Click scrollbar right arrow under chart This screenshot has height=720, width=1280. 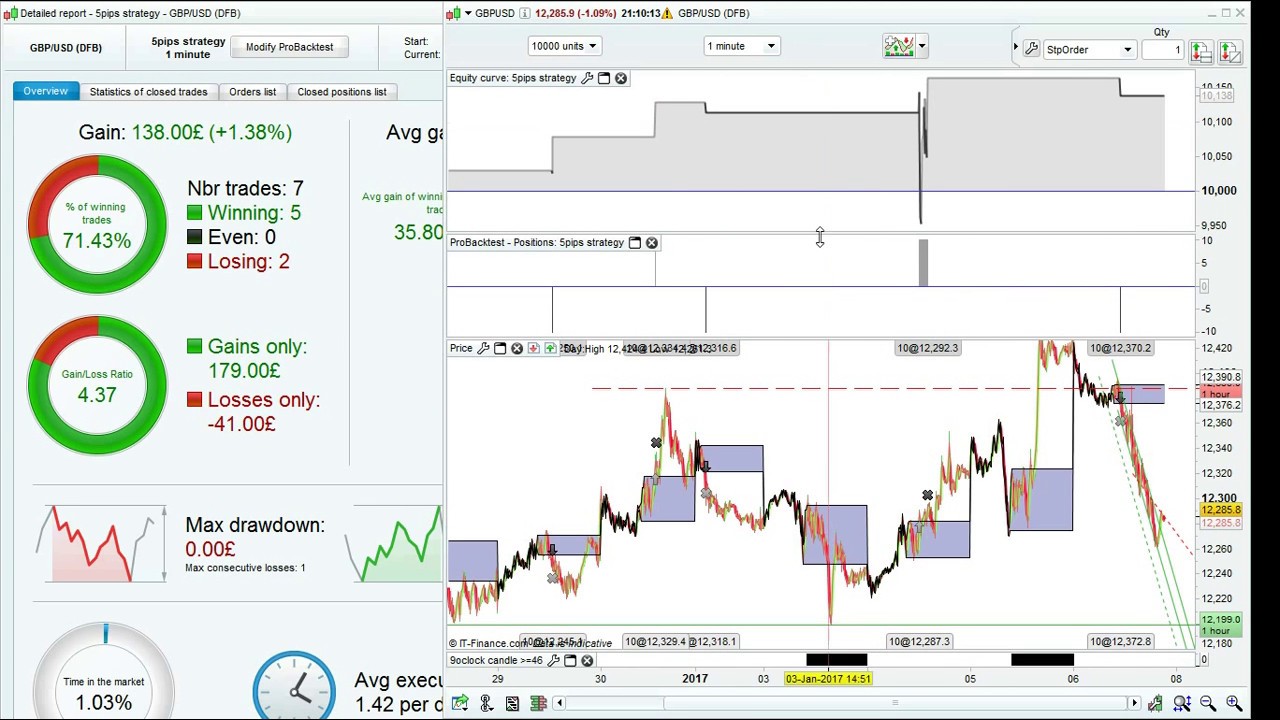tap(1135, 704)
